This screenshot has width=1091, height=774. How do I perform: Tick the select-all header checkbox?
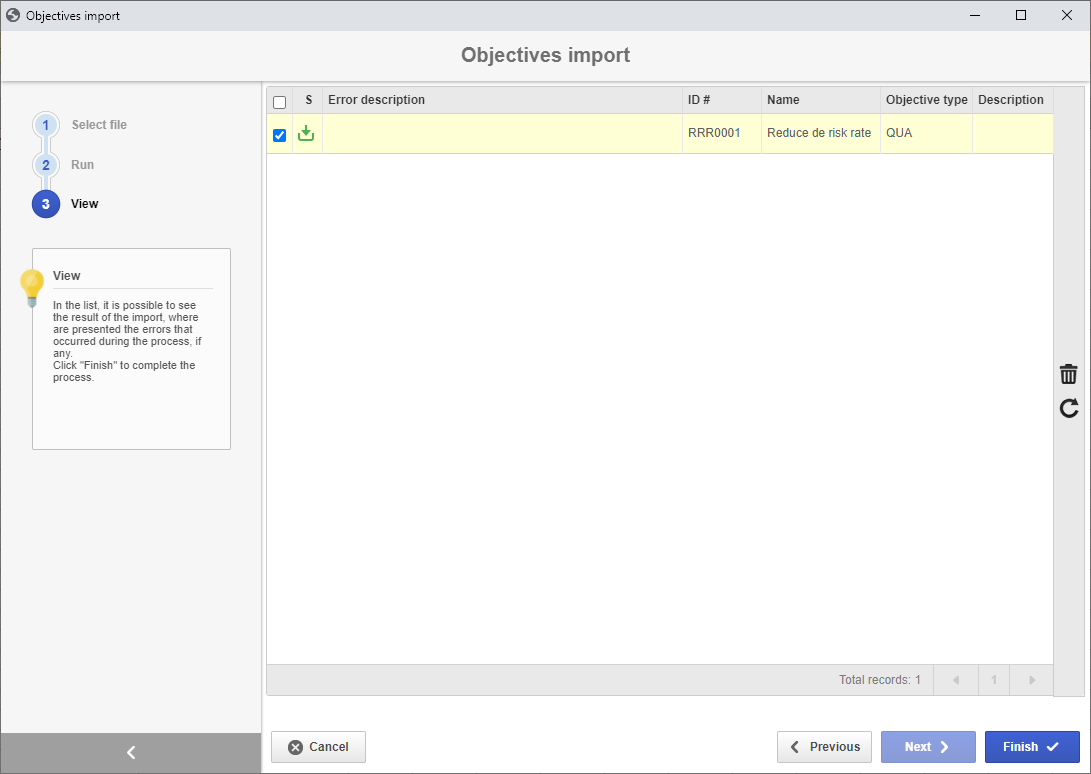click(x=280, y=102)
